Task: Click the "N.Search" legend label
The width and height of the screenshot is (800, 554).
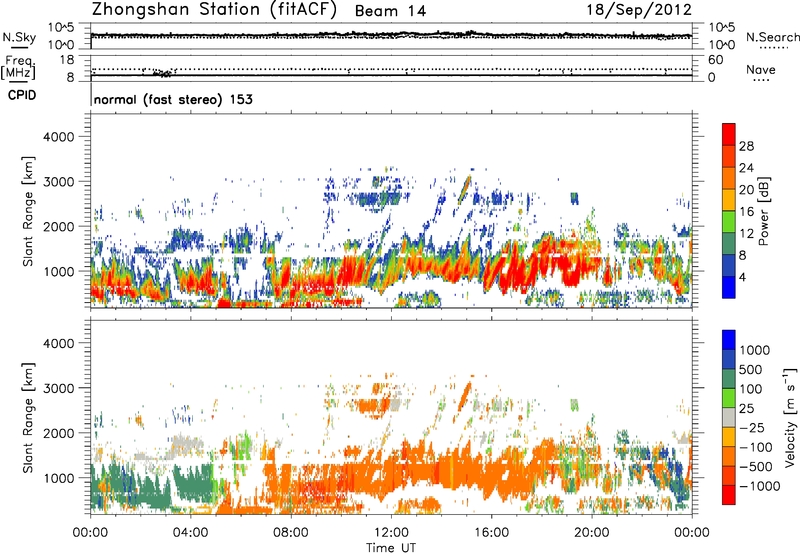Action: coord(772,37)
